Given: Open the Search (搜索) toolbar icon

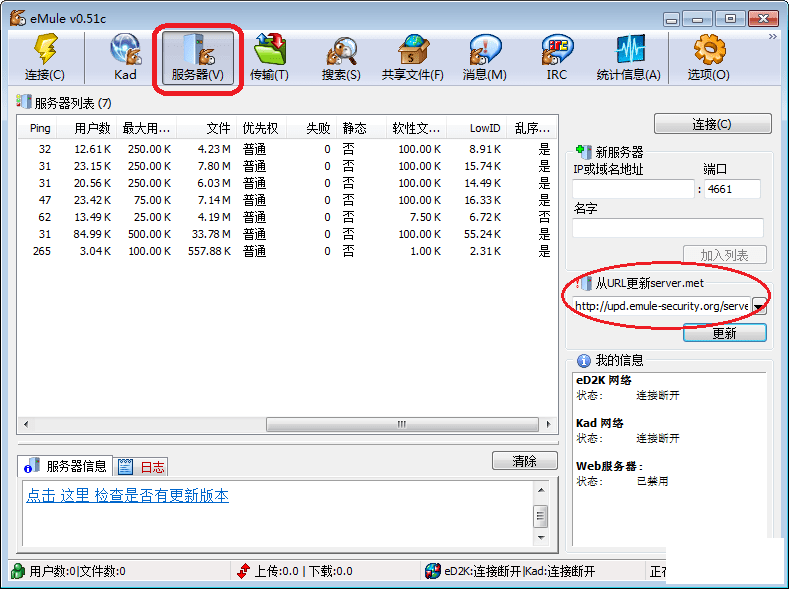Looking at the screenshot, I should tap(342, 51).
